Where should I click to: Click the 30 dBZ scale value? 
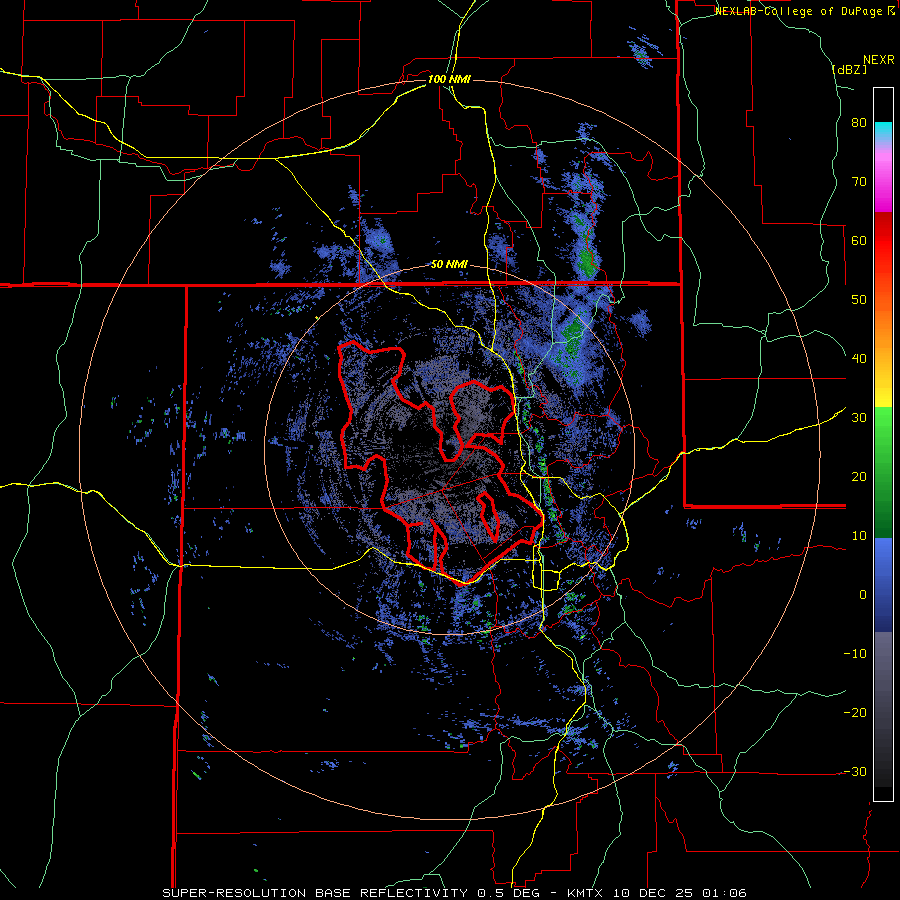point(859,418)
